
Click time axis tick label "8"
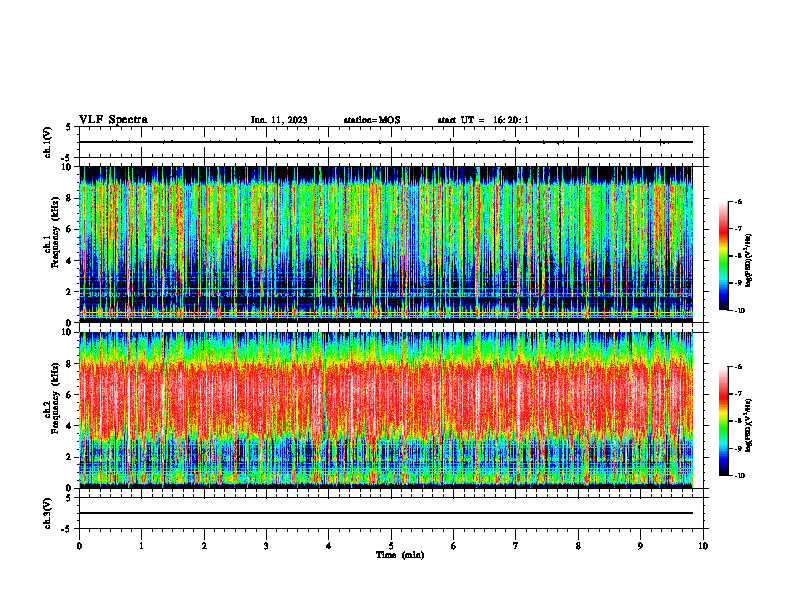578,546
